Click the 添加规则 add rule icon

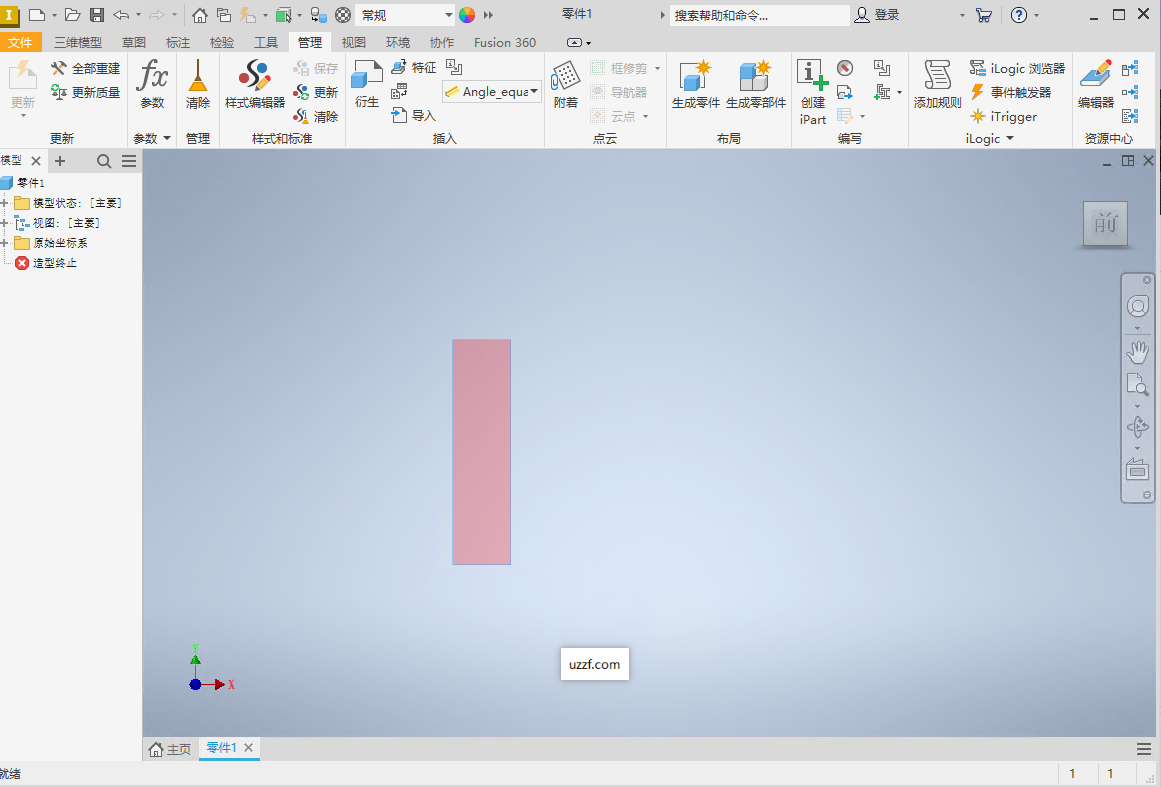936,85
